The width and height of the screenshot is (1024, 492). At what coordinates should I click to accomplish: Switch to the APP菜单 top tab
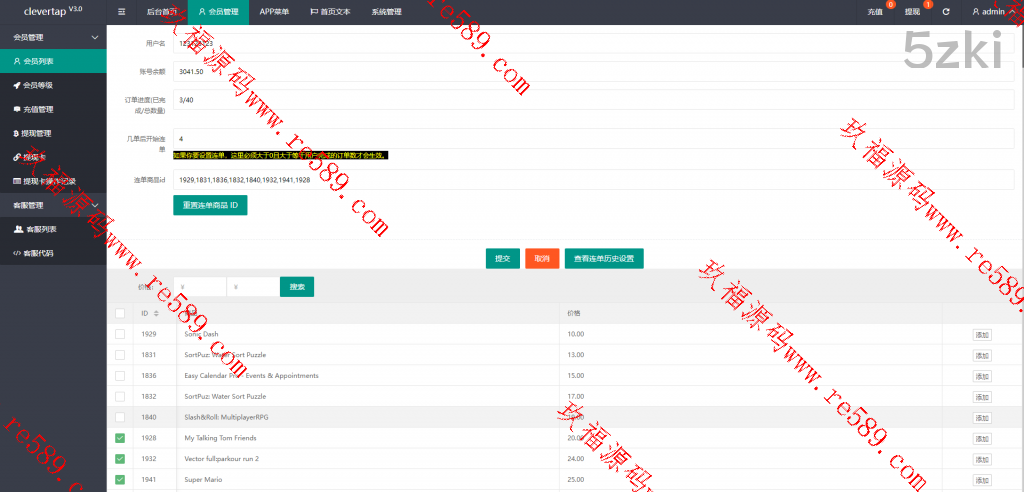pyautogui.click(x=275, y=12)
